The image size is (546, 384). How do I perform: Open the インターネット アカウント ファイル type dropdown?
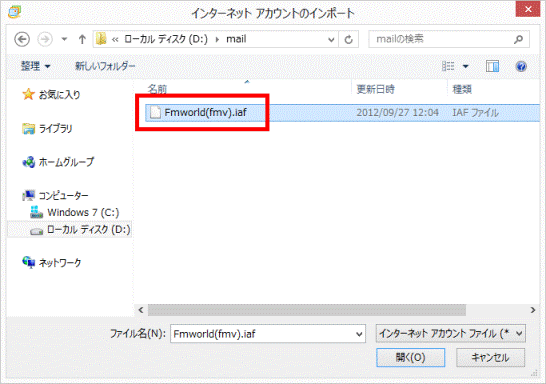tap(451, 334)
